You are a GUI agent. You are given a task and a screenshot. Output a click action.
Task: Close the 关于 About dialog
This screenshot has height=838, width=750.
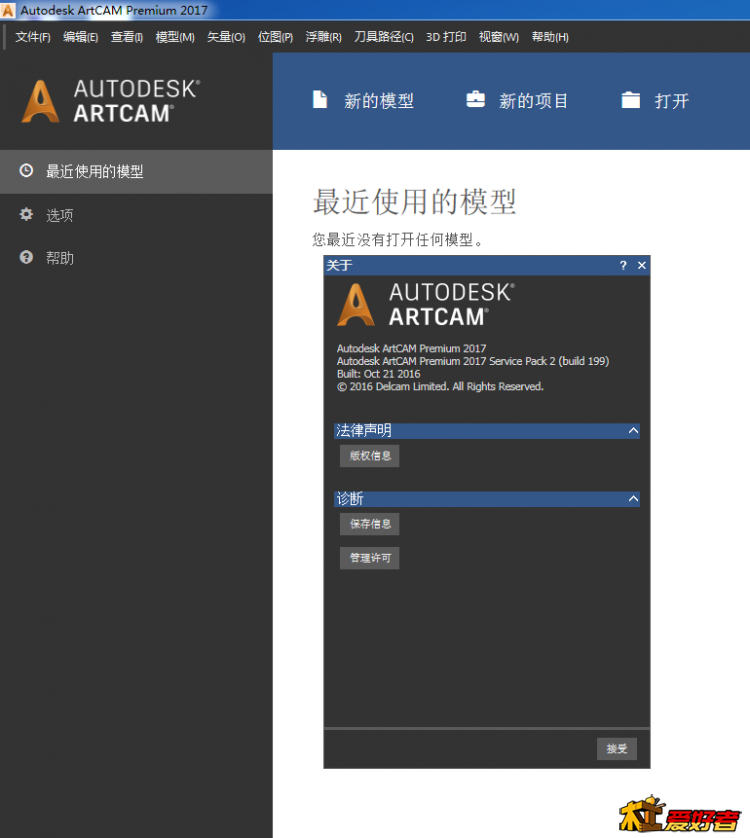tap(641, 266)
